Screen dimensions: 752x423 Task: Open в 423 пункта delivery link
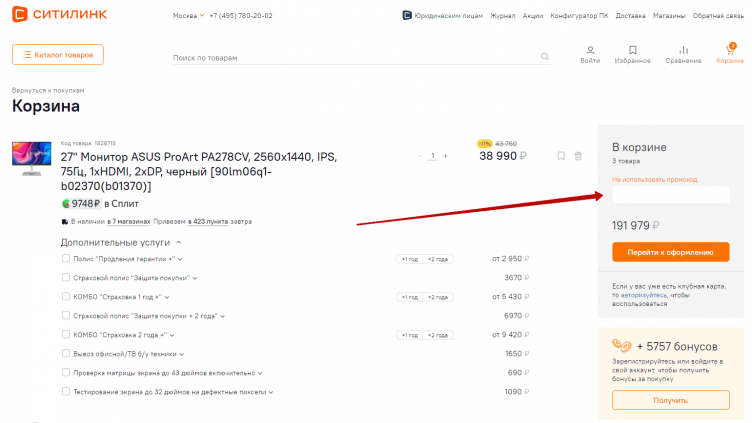tap(208, 222)
